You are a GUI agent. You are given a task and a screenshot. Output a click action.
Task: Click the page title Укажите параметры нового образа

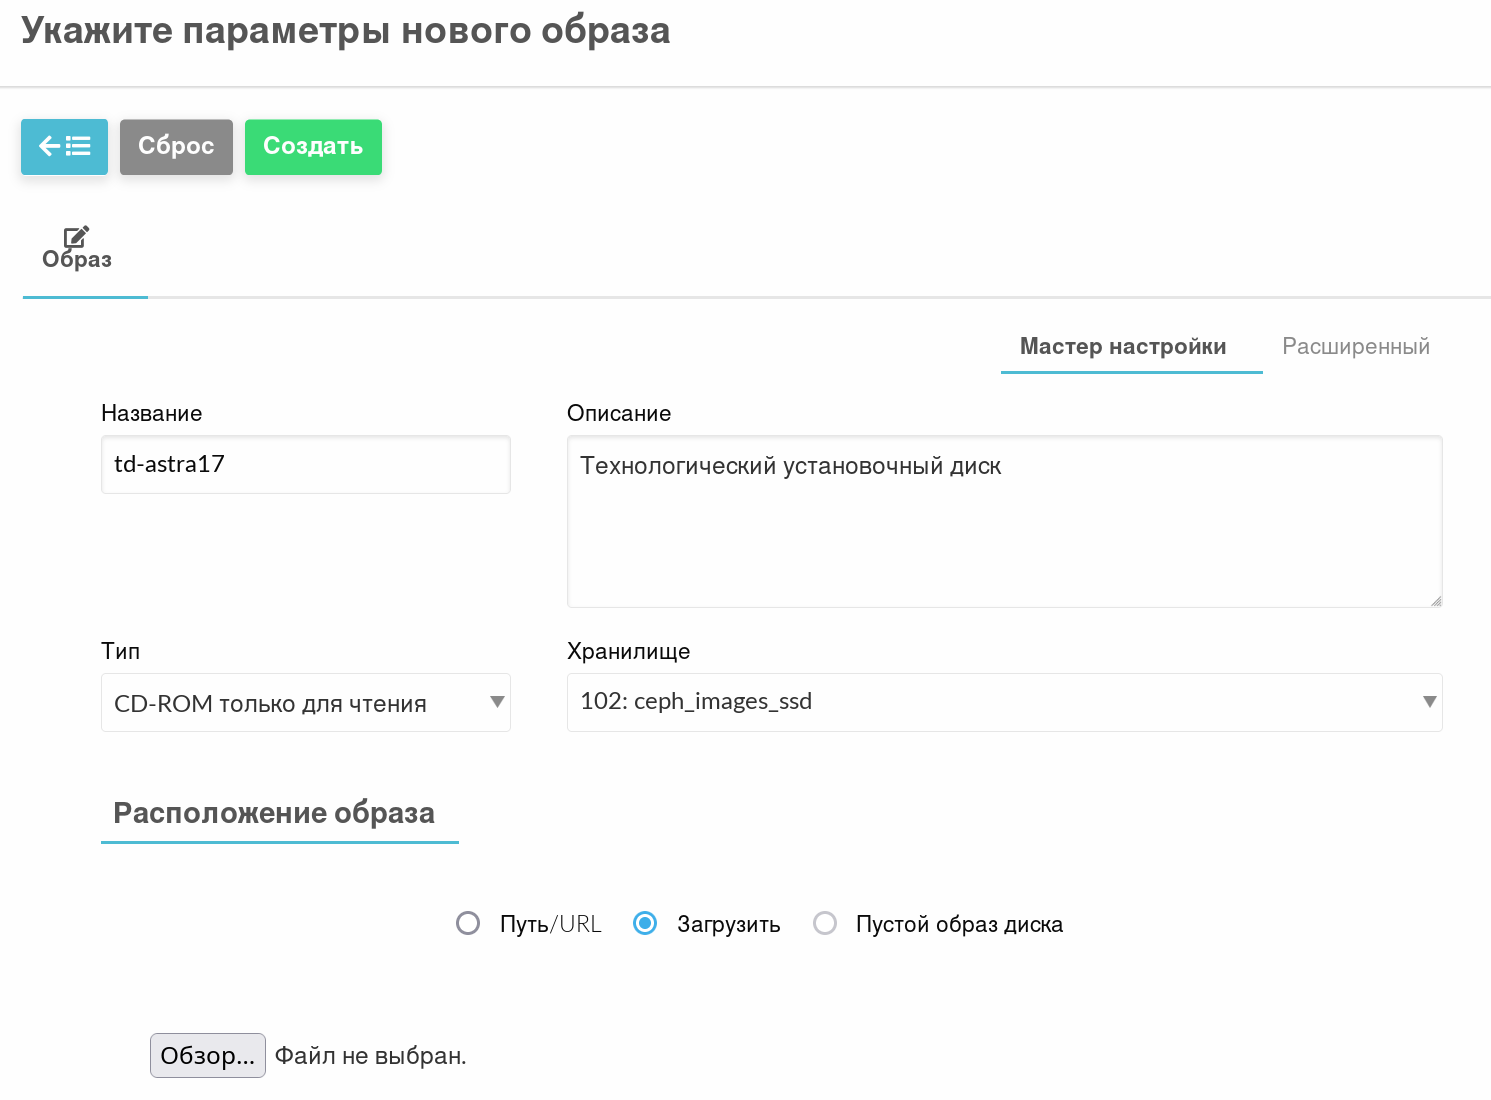click(x=345, y=31)
